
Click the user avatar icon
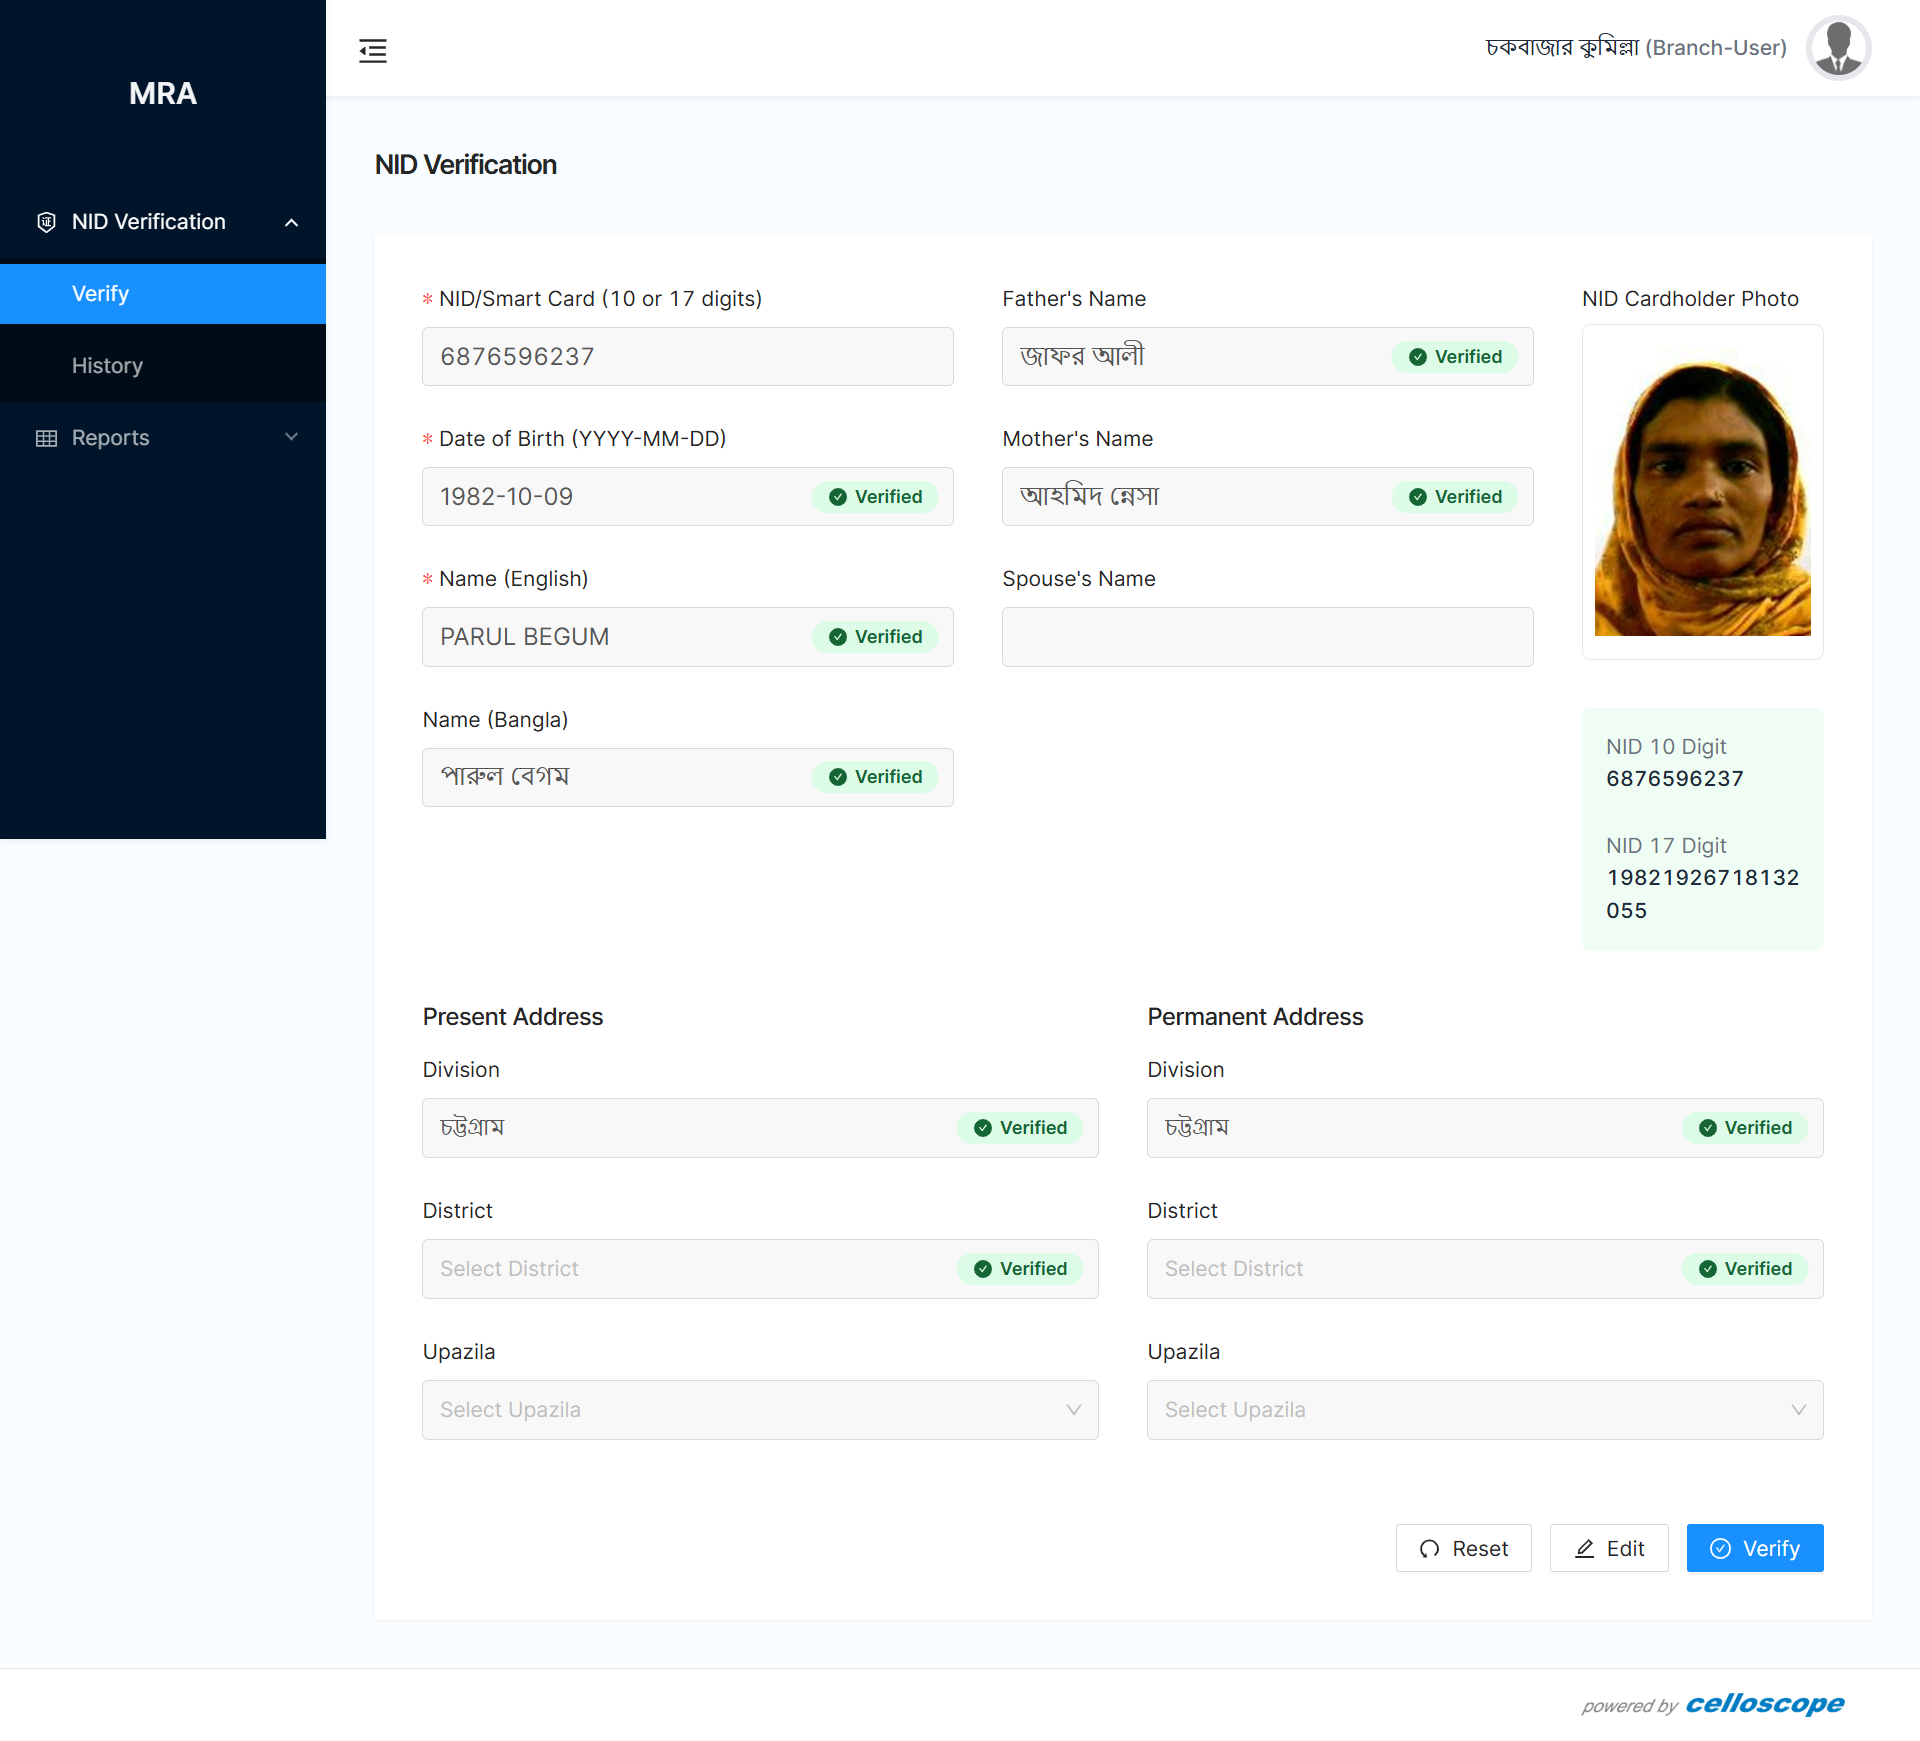(x=1837, y=48)
